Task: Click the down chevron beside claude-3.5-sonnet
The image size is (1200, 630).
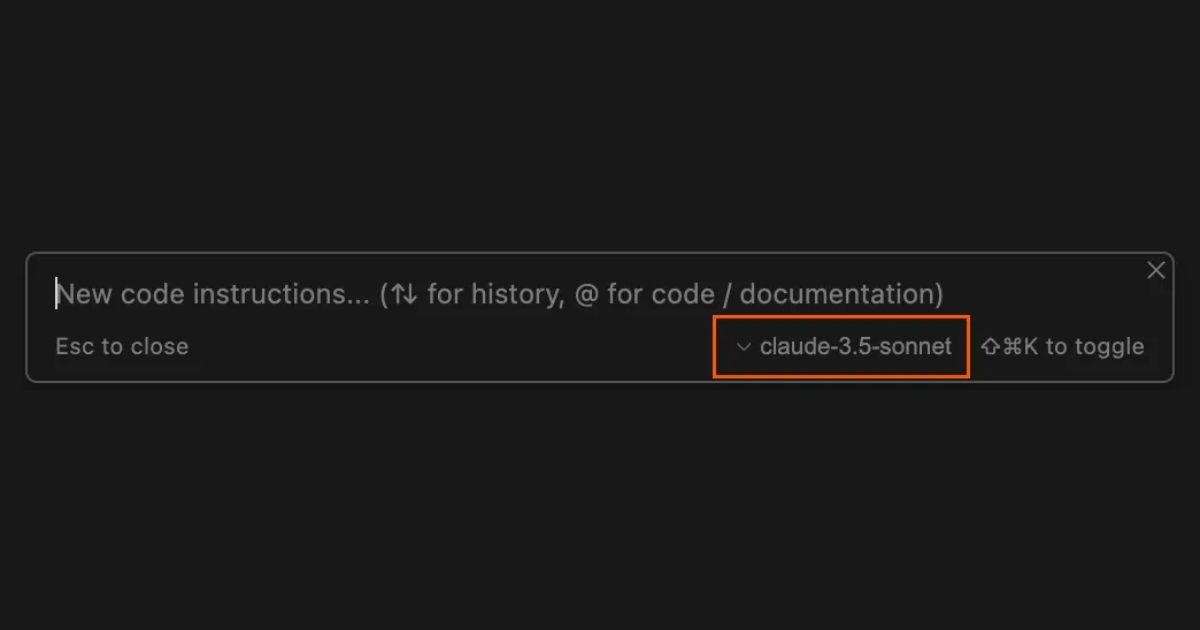Action: coord(743,347)
